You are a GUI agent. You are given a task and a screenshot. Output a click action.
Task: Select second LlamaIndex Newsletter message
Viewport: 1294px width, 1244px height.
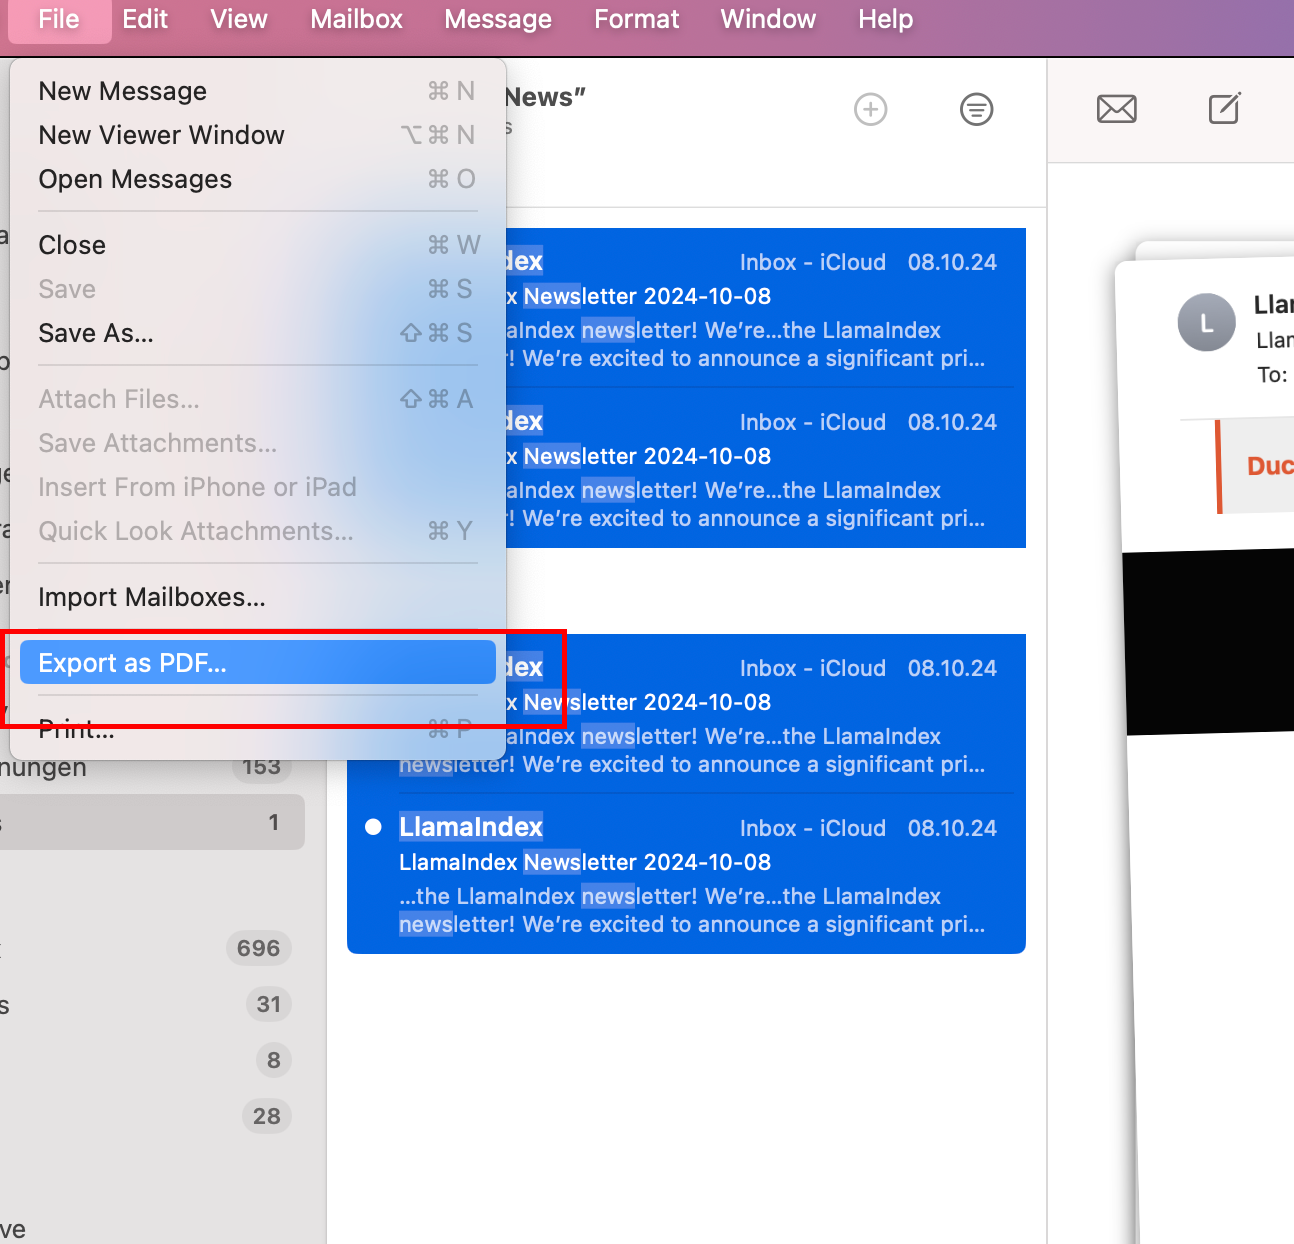point(686,468)
